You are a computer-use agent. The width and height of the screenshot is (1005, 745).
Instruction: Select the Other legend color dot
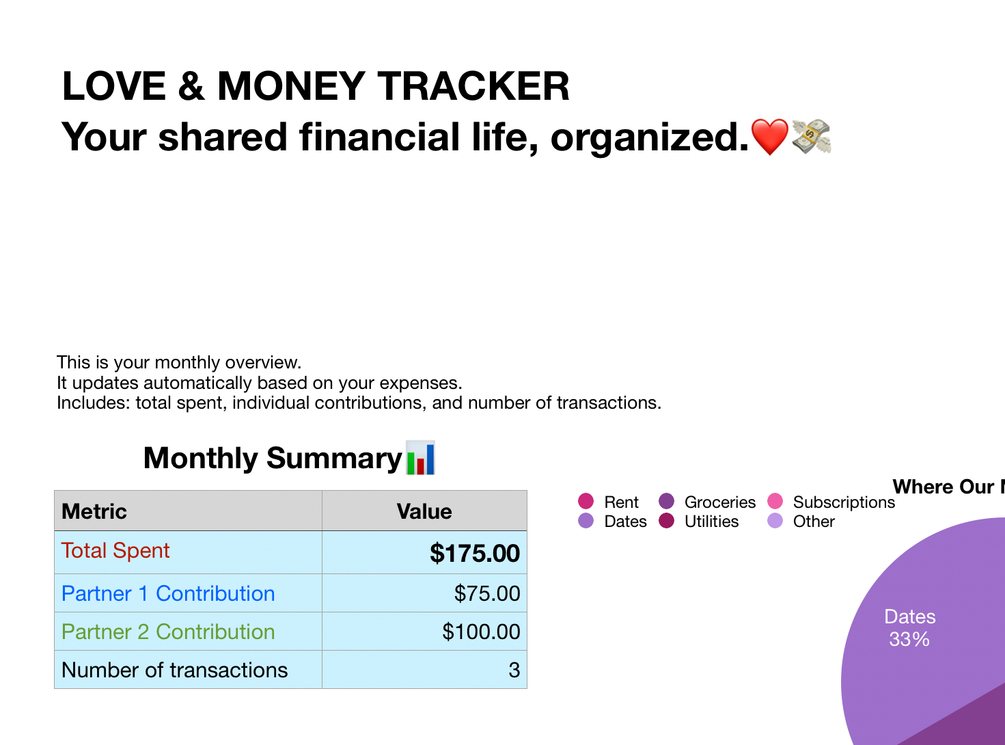pyautogui.click(x=775, y=521)
